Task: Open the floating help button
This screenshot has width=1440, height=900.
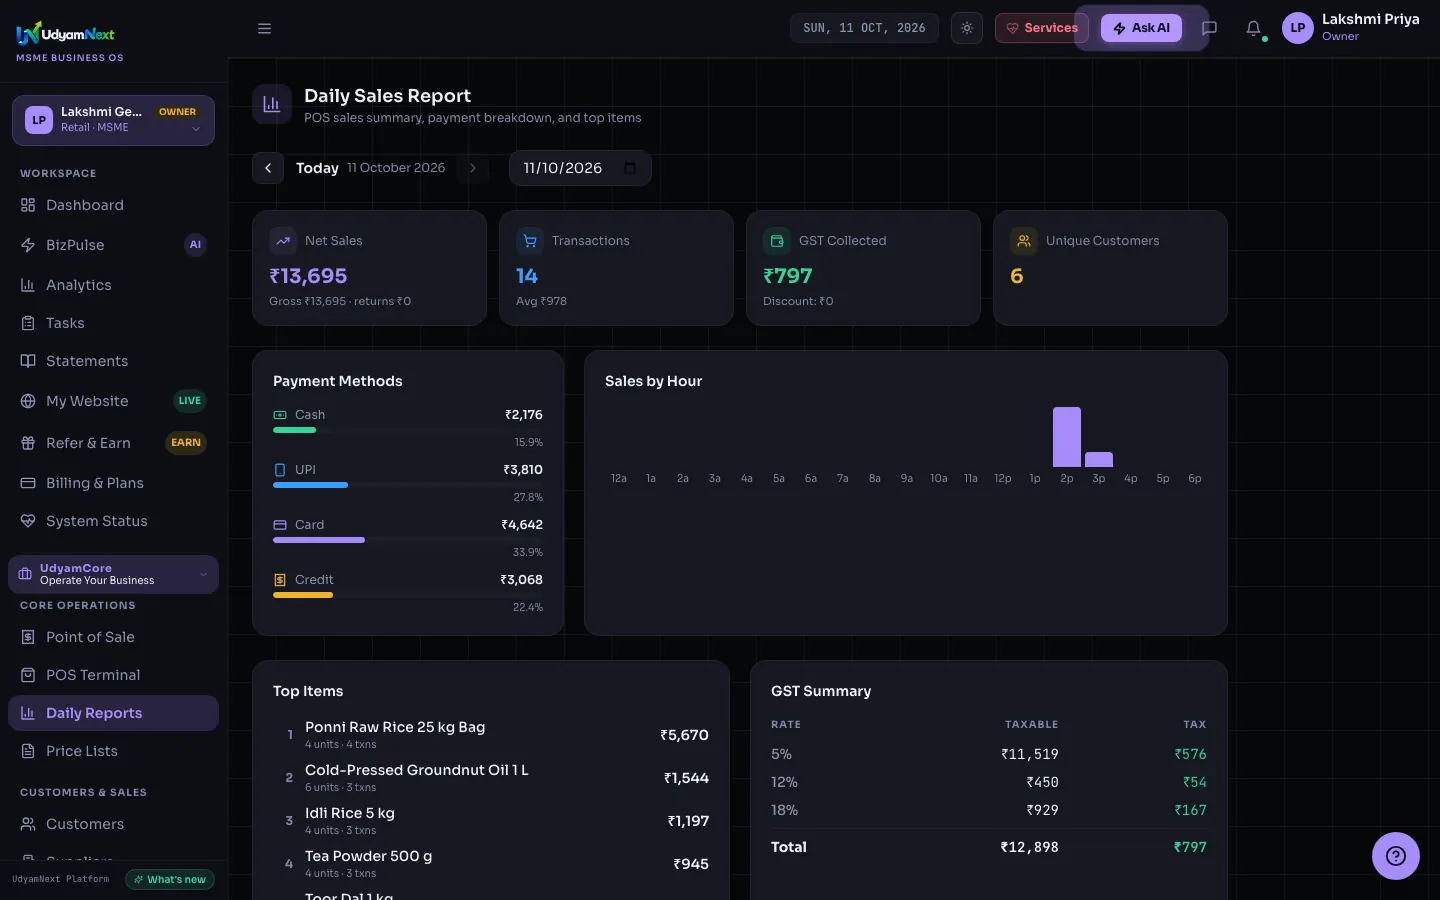Action: 1396,856
